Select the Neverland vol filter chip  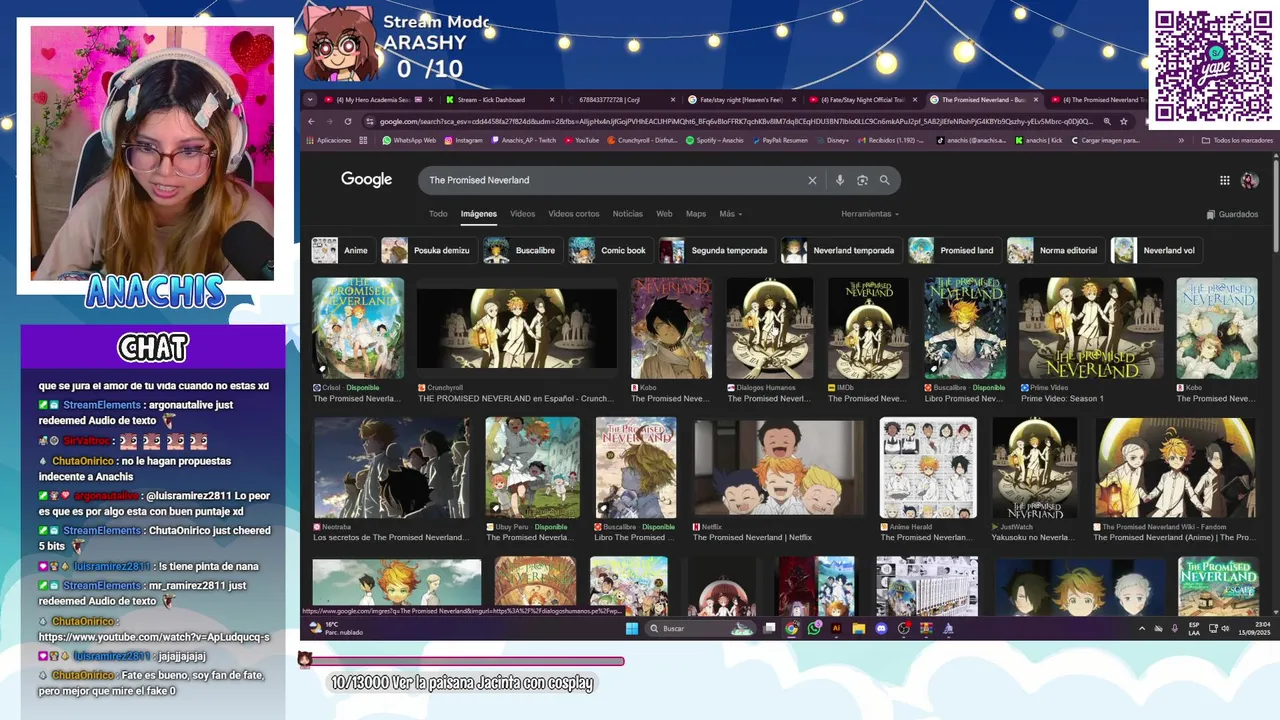pos(1157,250)
